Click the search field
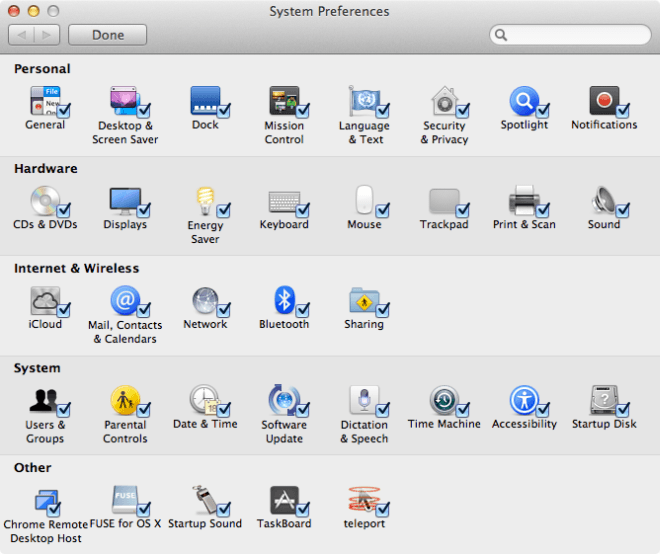The height and width of the screenshot is (554, 660). pos(570,35)
